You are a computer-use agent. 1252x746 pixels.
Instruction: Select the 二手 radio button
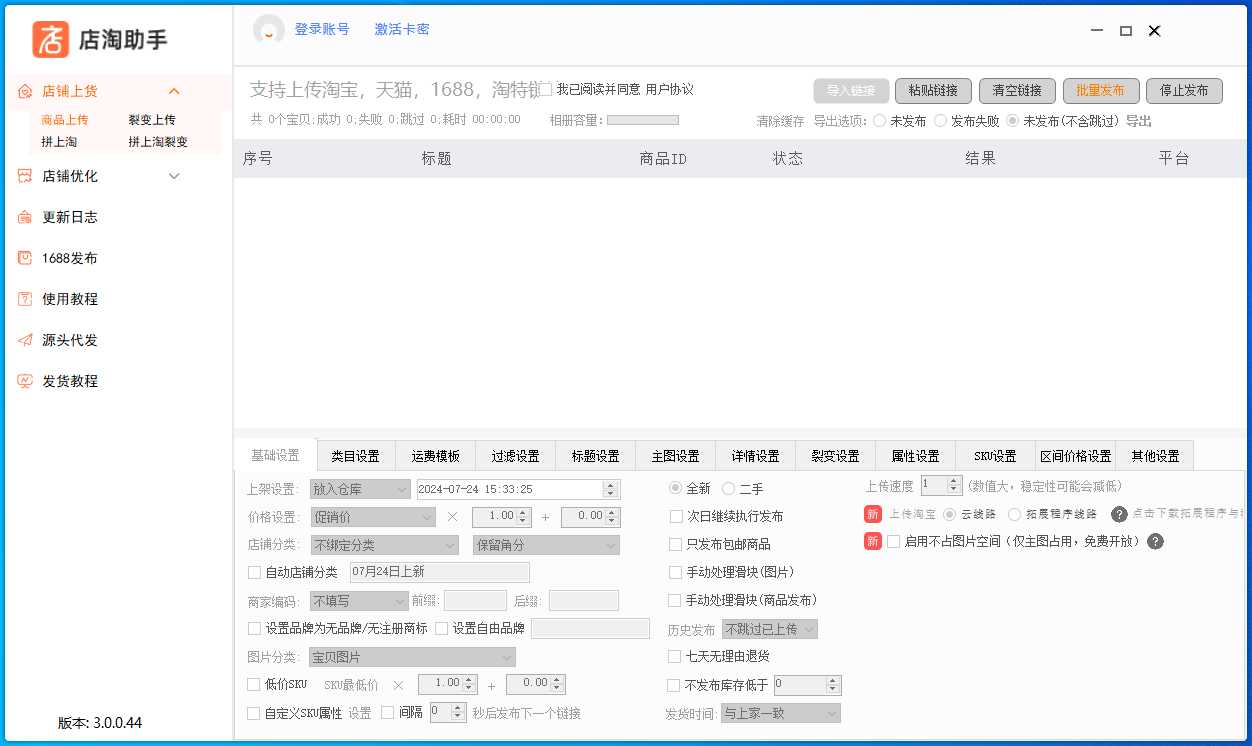click(x=728, y=489)
